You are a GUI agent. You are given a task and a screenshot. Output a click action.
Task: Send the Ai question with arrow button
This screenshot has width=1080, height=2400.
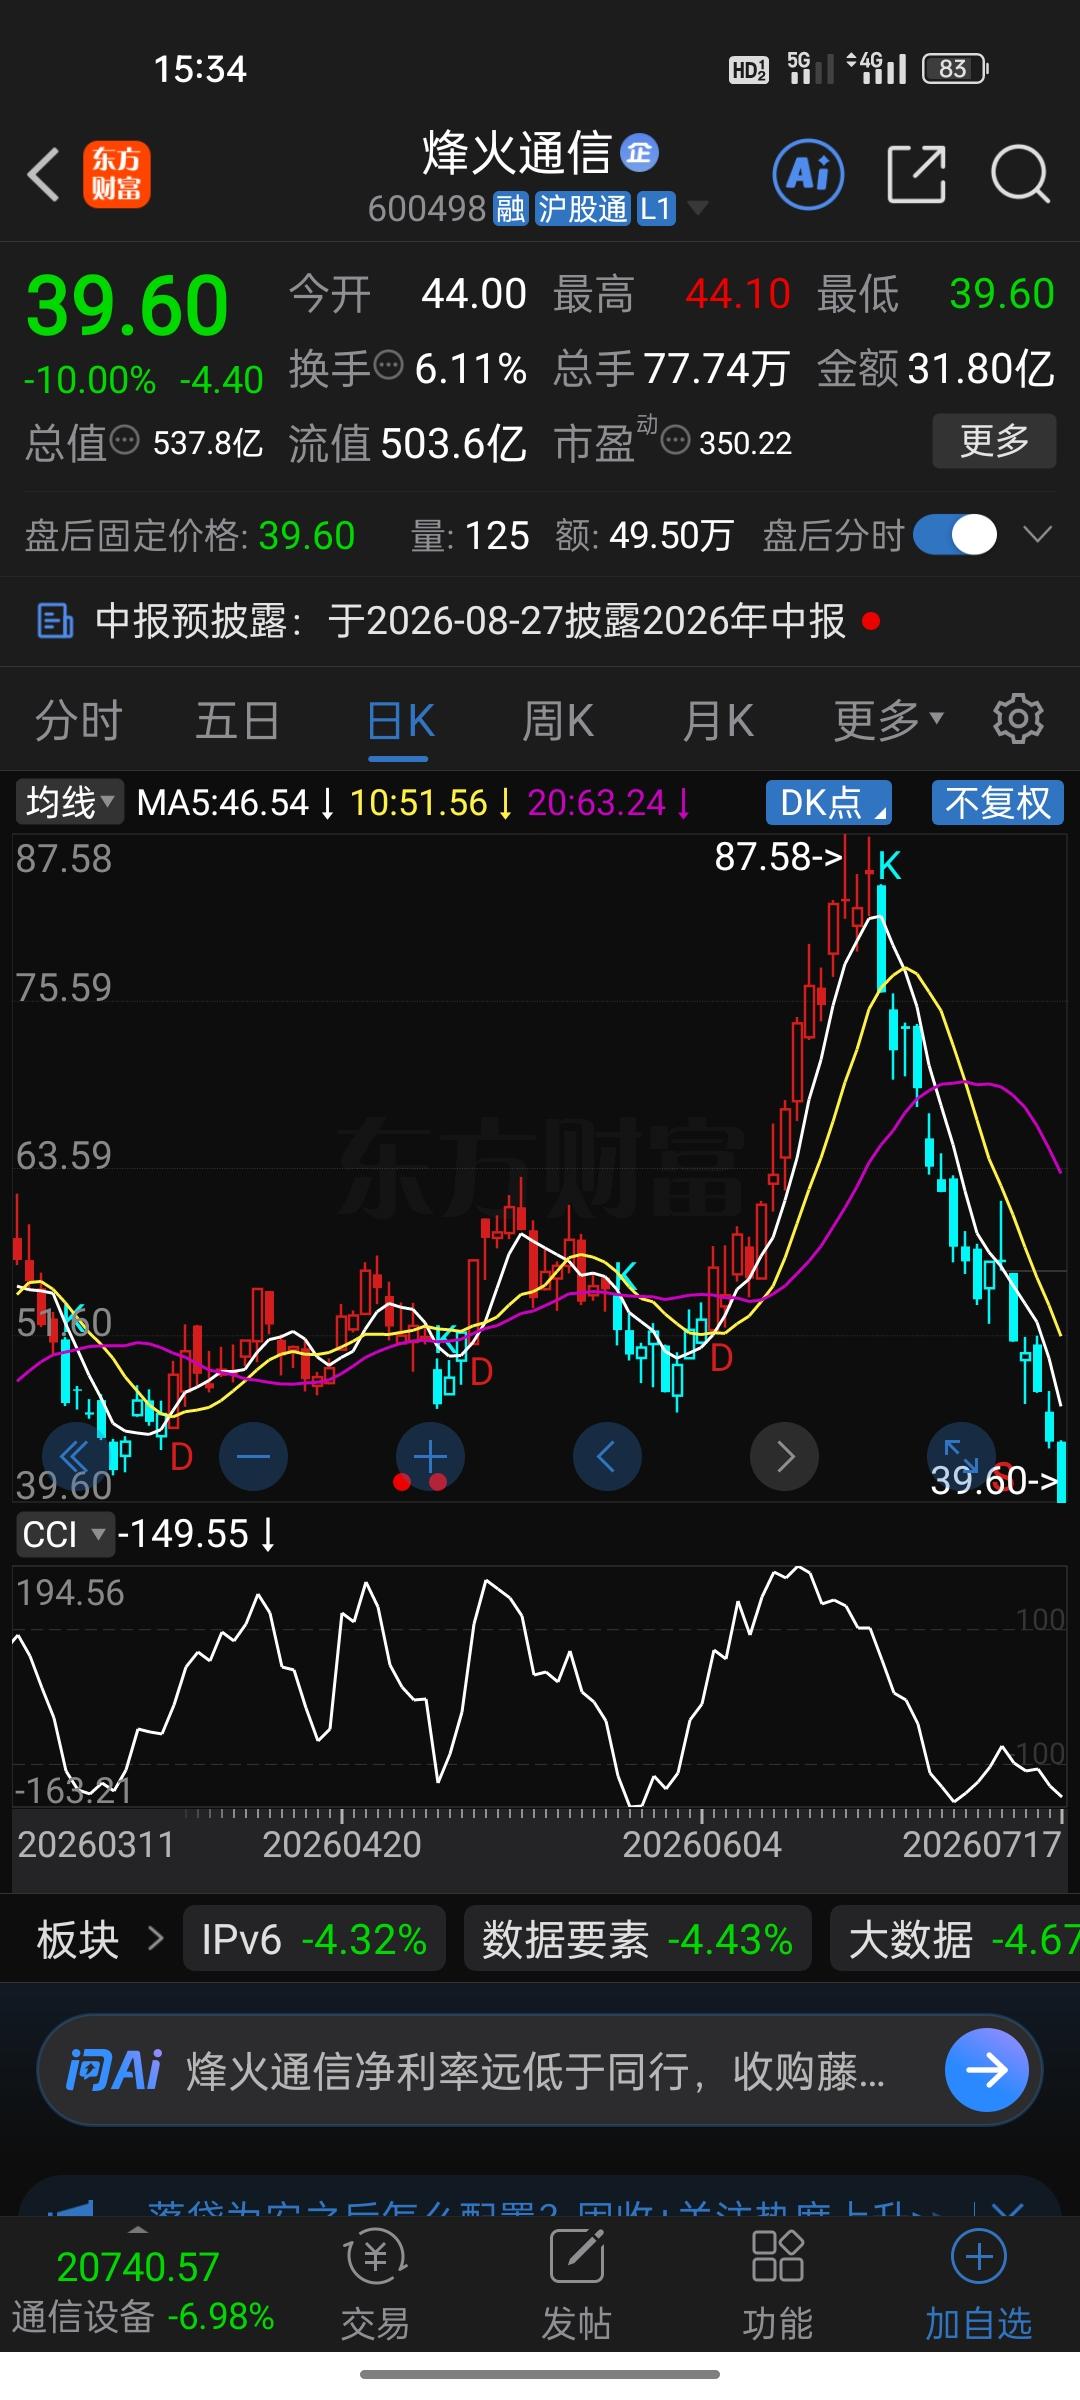986,2070
